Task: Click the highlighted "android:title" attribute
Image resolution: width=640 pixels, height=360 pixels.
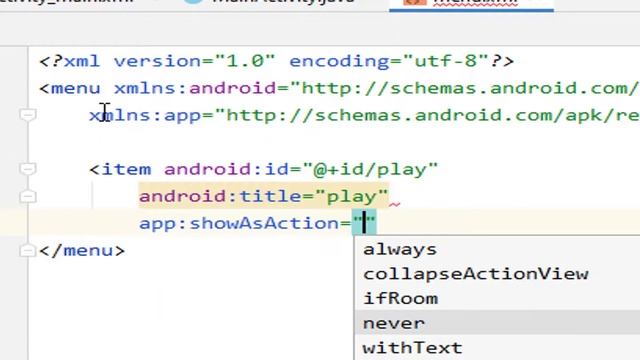Action: [x=220, y=196]
